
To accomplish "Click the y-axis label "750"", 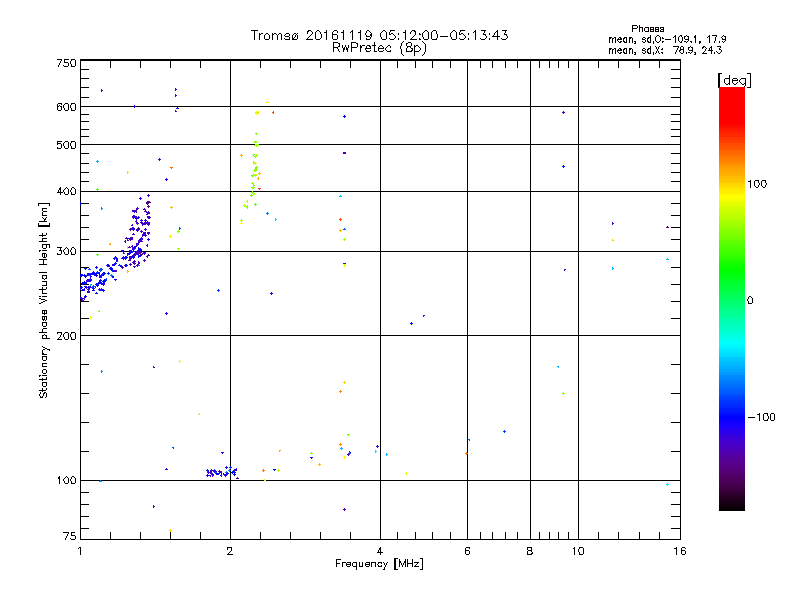I will 66,63.
